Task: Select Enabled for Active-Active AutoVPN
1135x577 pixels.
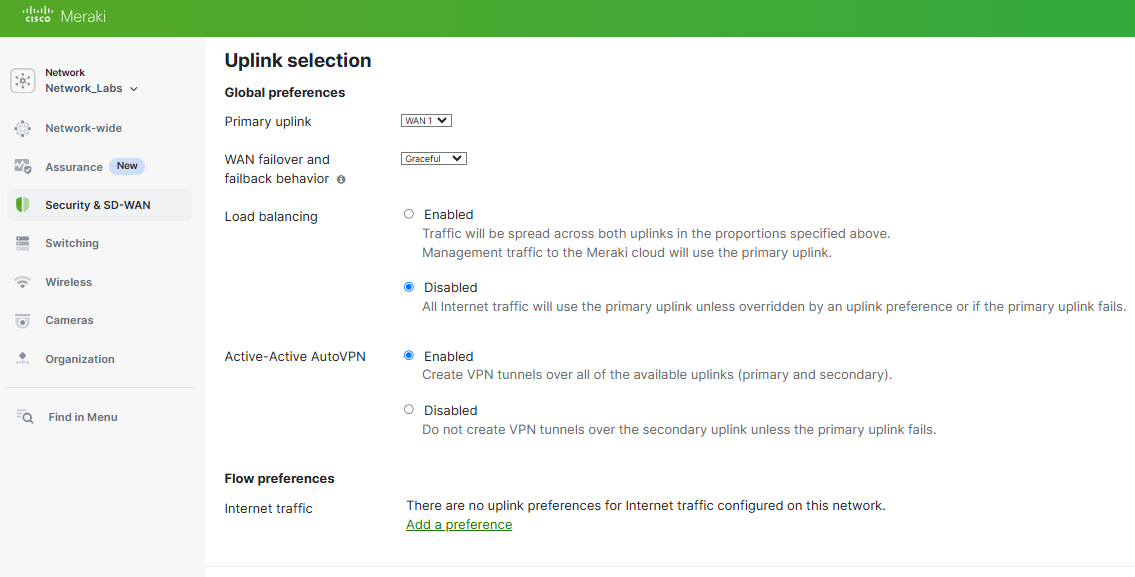Action: (x=409, y=355)
